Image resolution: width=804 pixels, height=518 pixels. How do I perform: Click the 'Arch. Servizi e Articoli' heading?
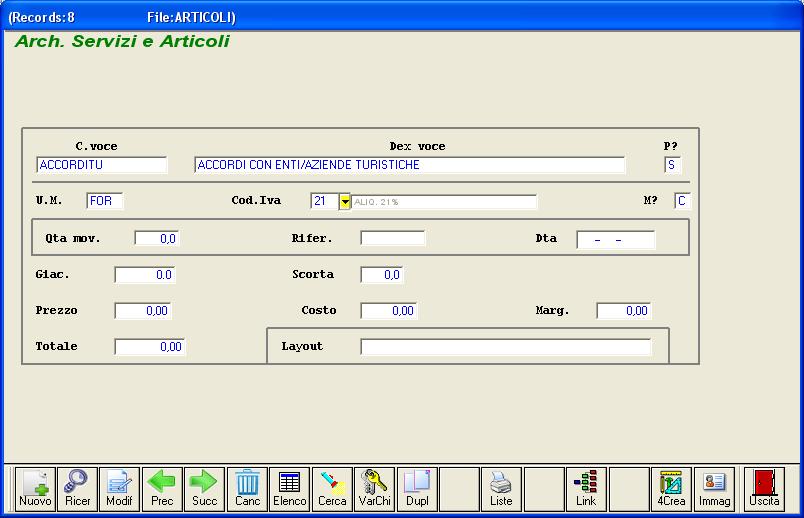pyautogui.click(x=123, y=41)
